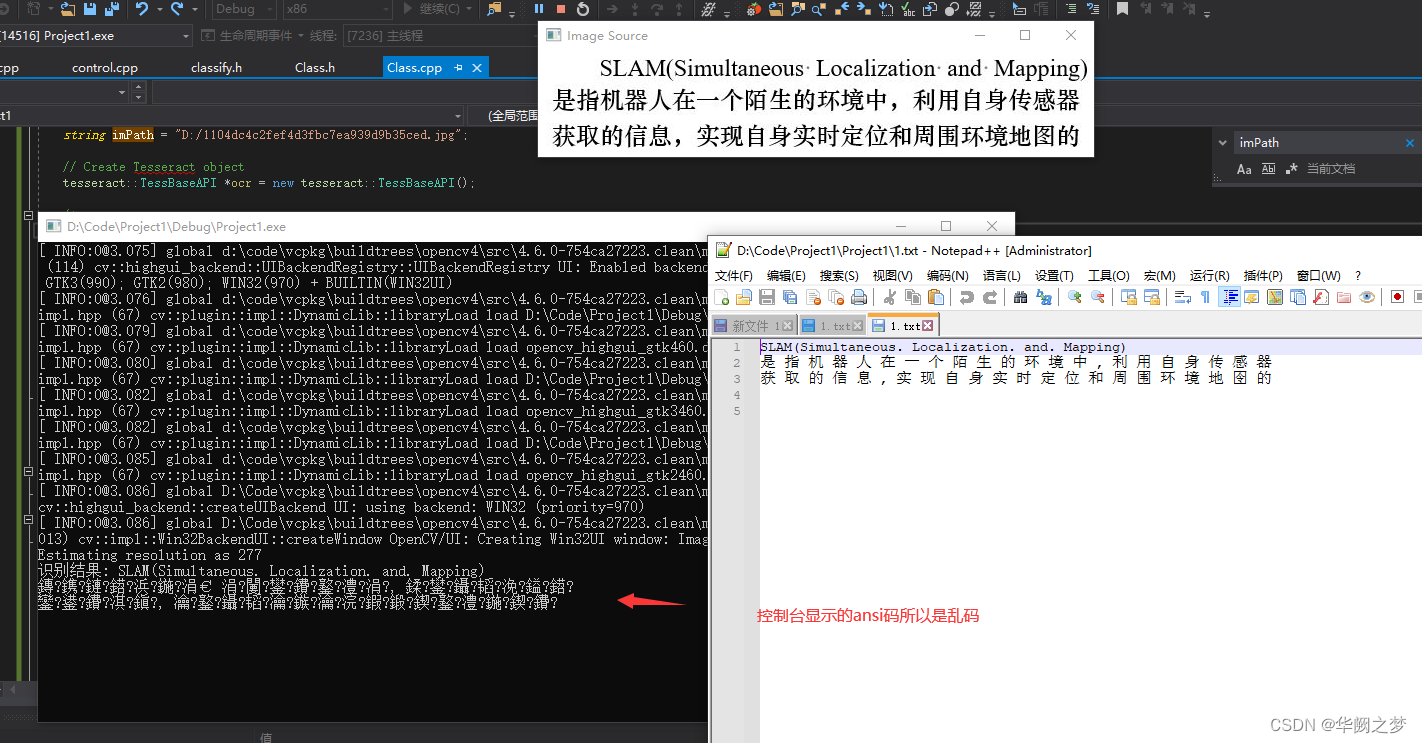Image resolution: width=1422 pixels, height=743 pixels.
Task: Show all characters with the pilcrow icon
Action: point(1205,297)
